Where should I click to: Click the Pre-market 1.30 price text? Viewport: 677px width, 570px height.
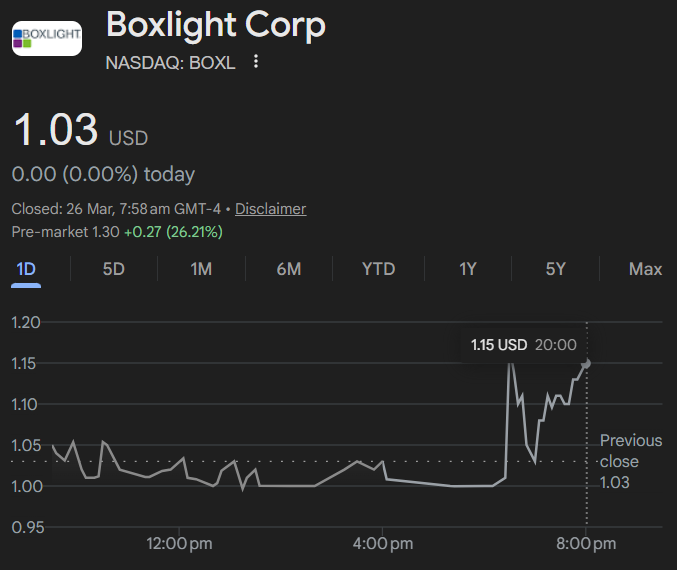(65, 232)
